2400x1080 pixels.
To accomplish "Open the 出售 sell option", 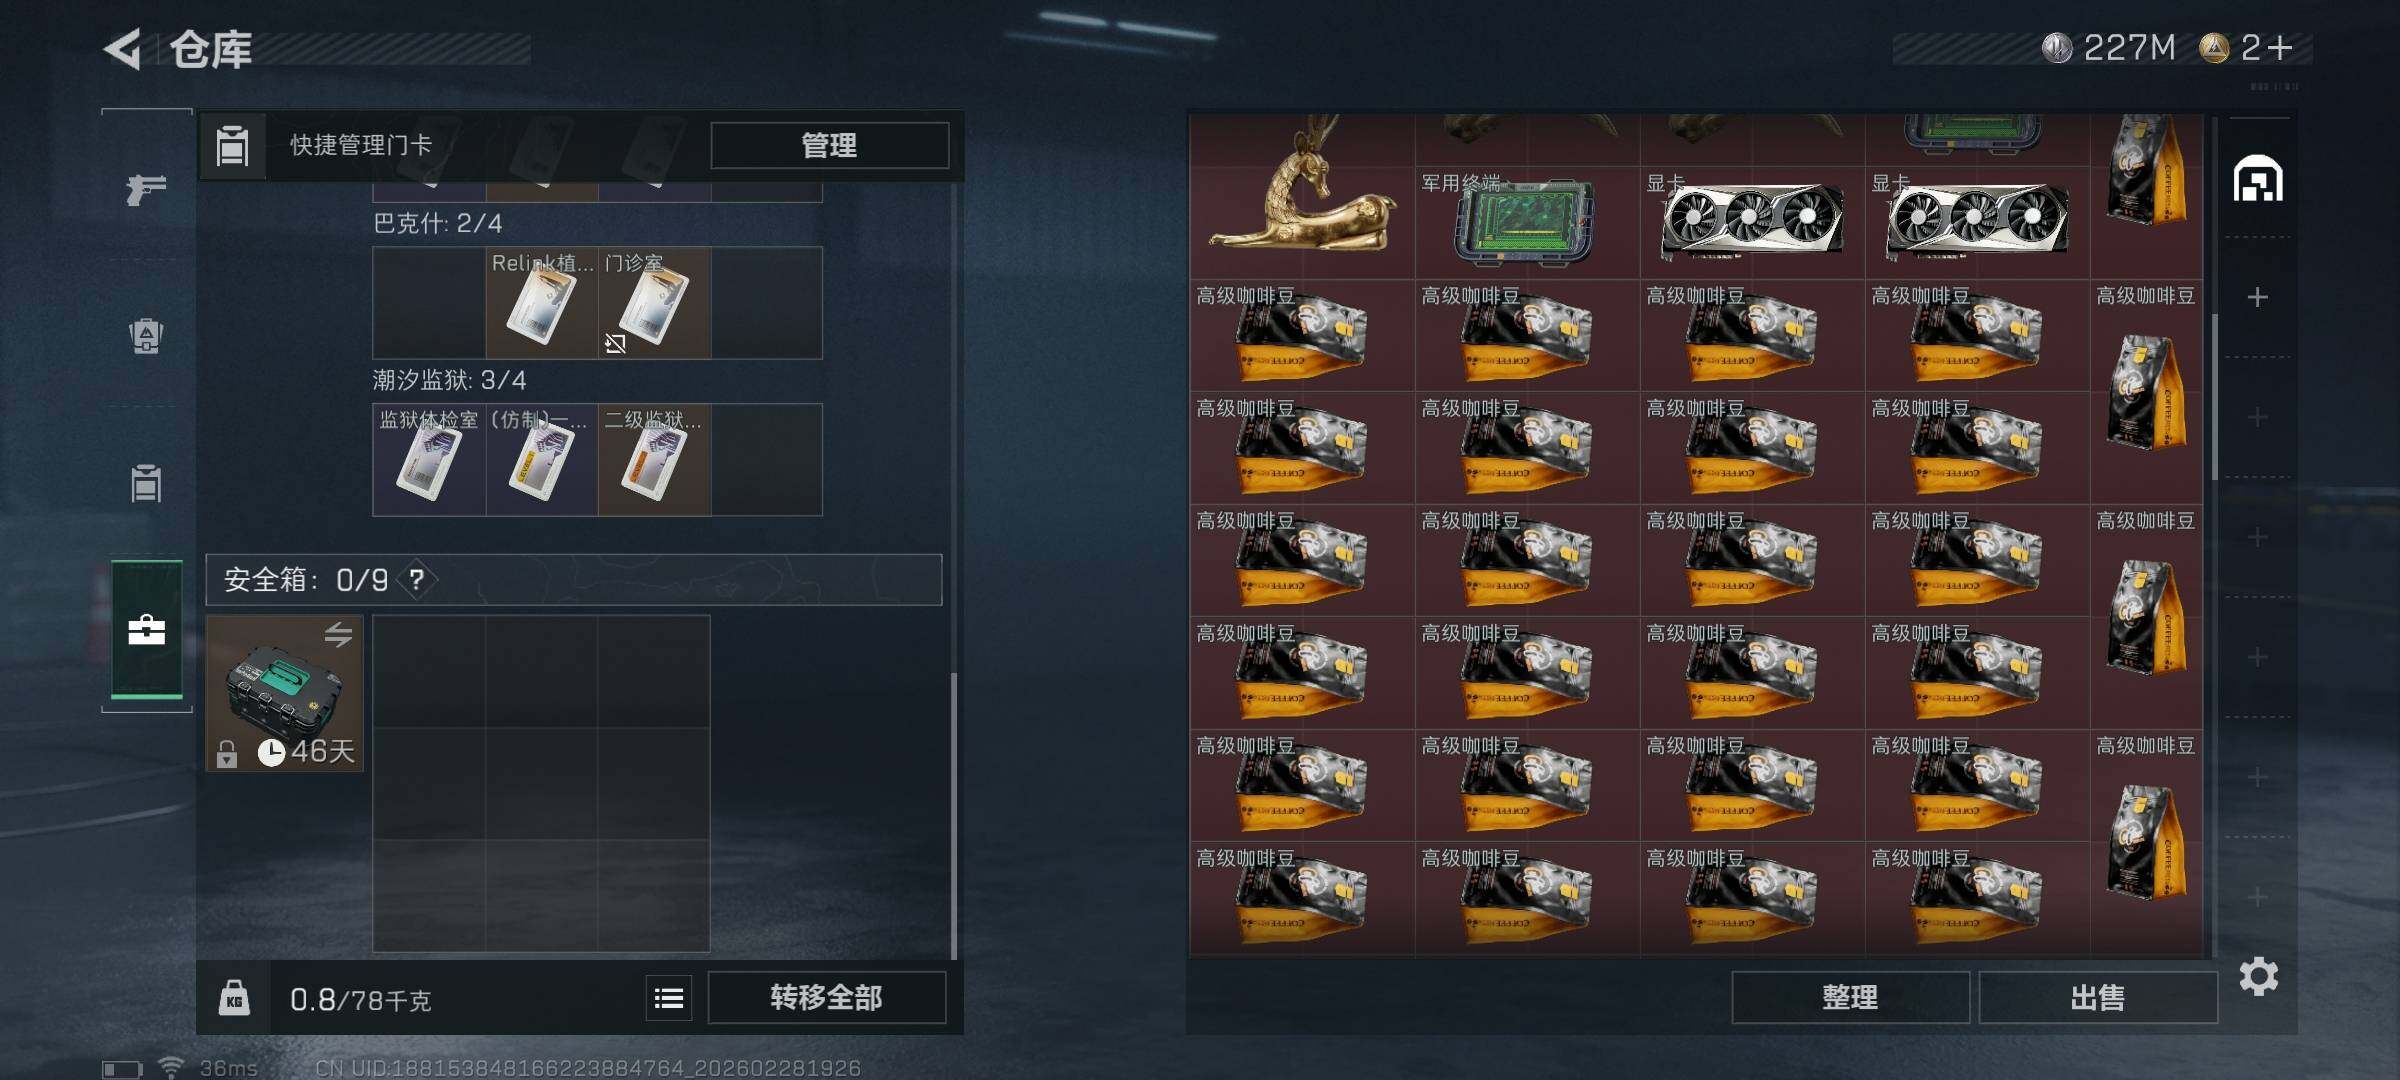I will [2098, 997].
